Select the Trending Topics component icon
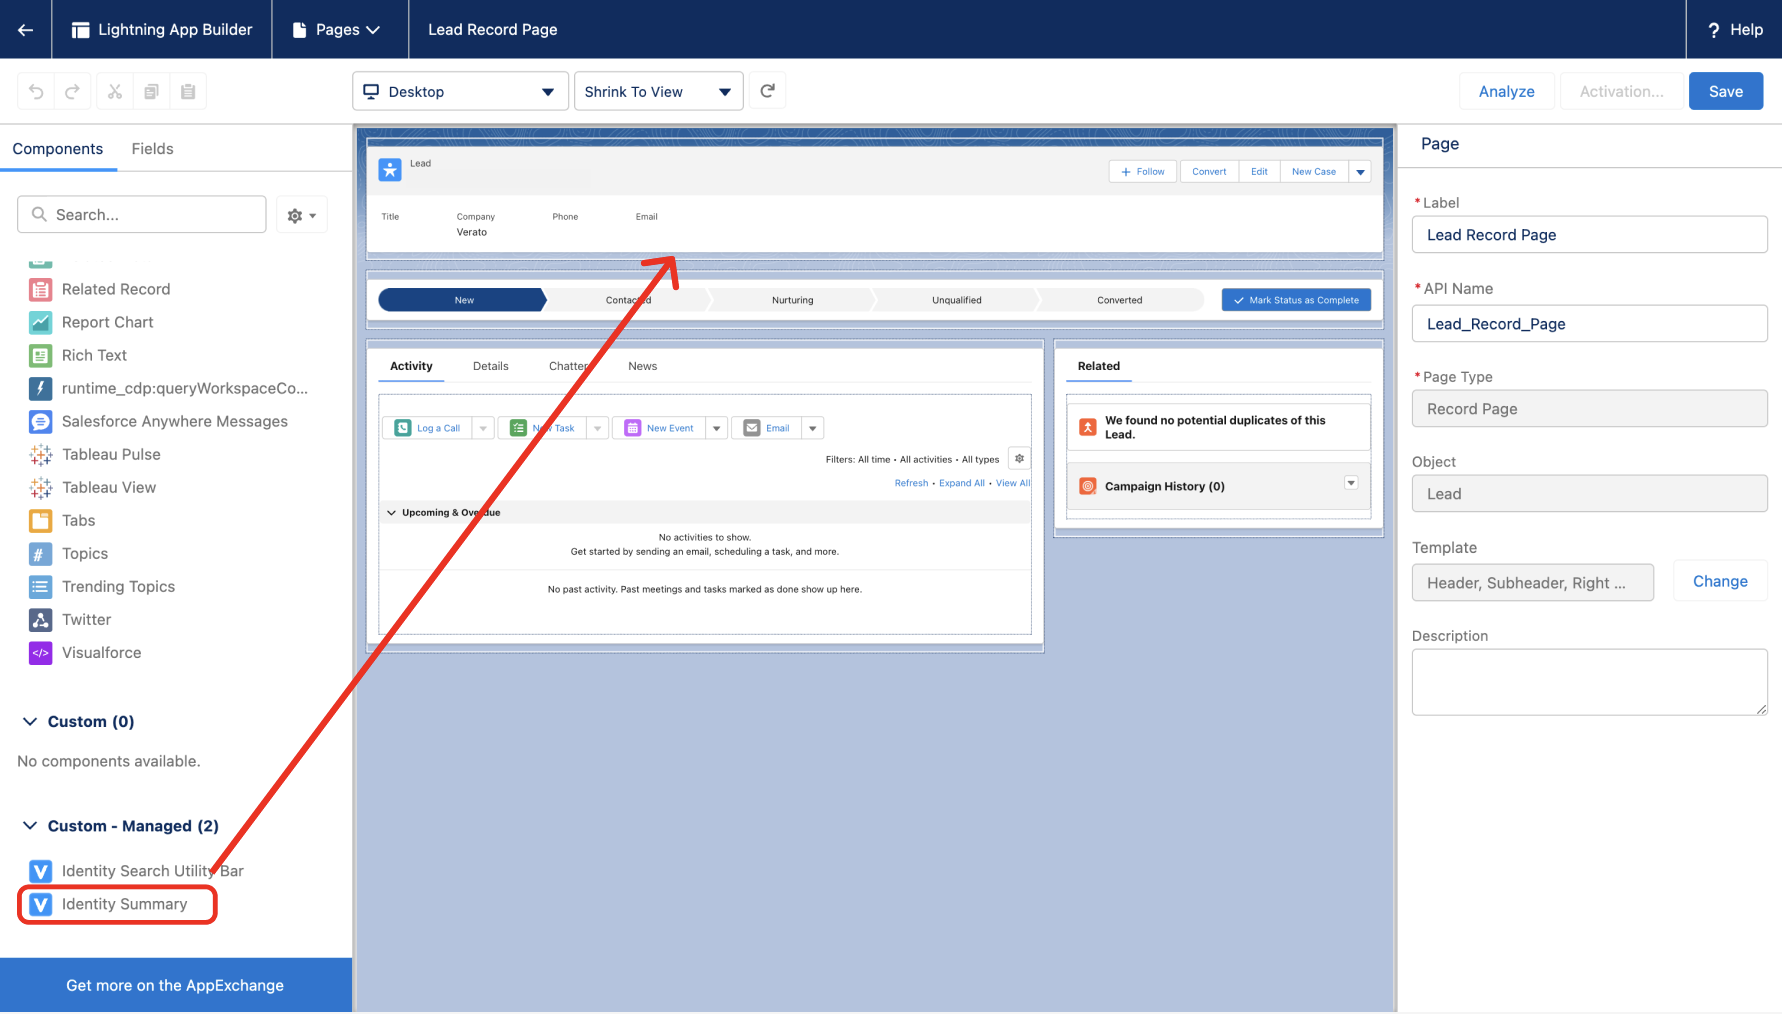Image resolution: width=1782 pixels, height=1014 pixels. point(40,586)
